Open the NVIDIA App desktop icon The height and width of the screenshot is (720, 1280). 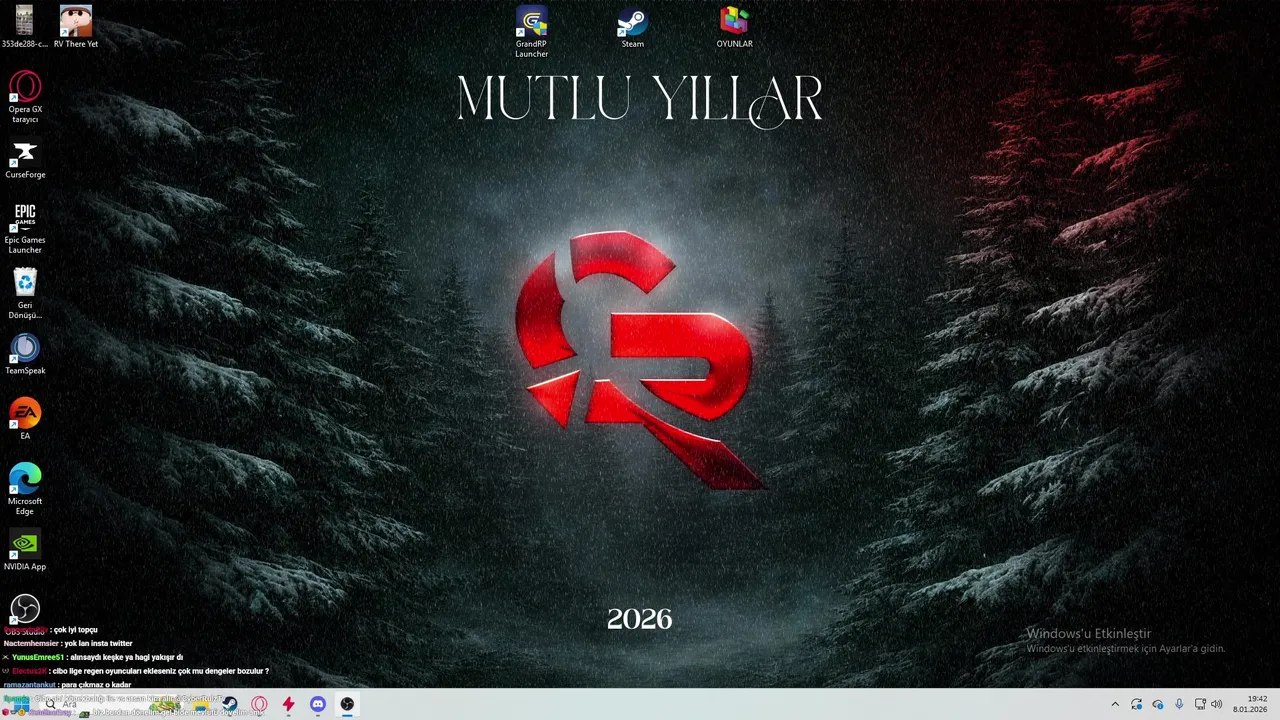pos(25,551)
